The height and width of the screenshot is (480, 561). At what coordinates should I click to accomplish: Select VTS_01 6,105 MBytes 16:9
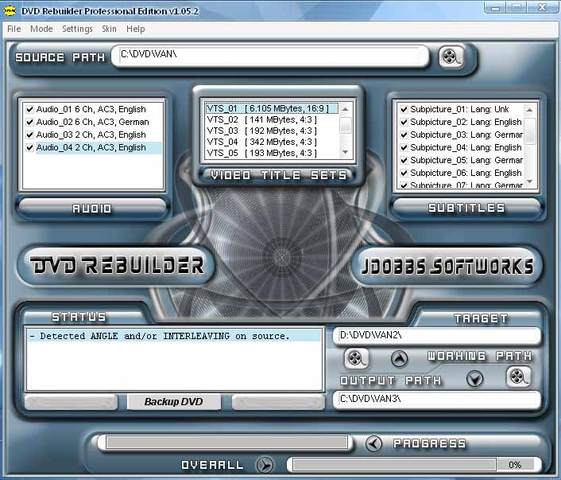point(272,108)
